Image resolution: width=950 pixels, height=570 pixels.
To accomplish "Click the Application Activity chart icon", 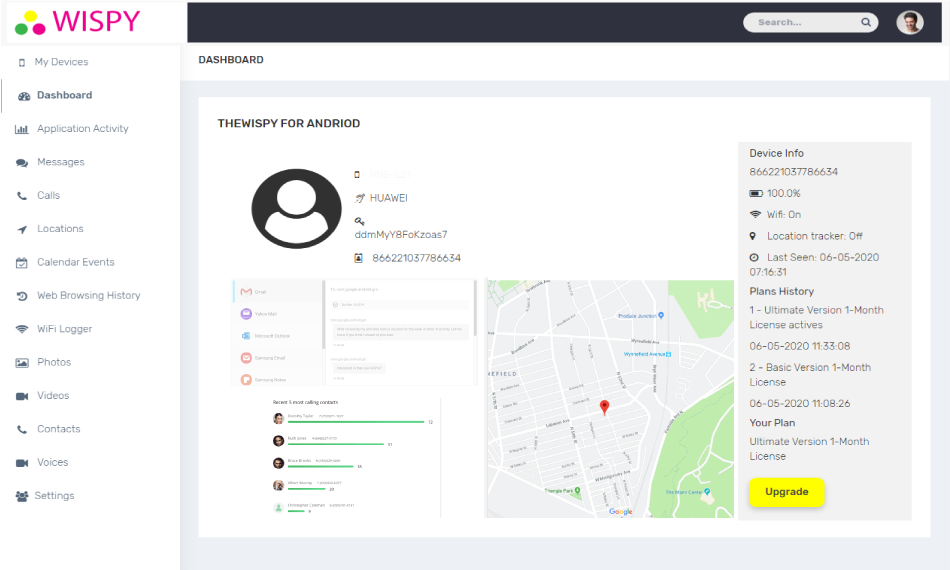I will (22, 129).
